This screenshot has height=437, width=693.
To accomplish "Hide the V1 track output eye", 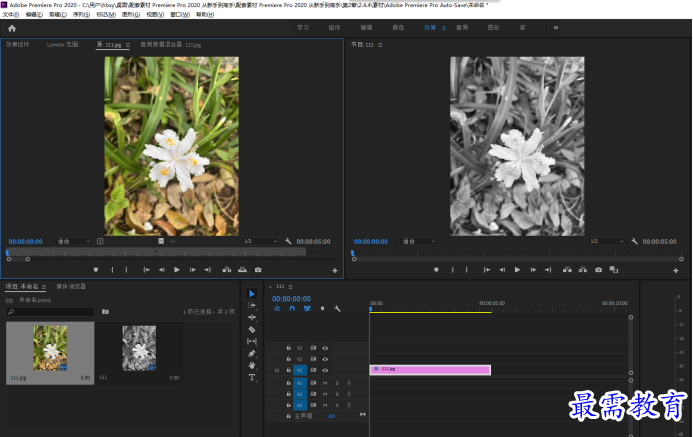I will click(x=325, y=370).
